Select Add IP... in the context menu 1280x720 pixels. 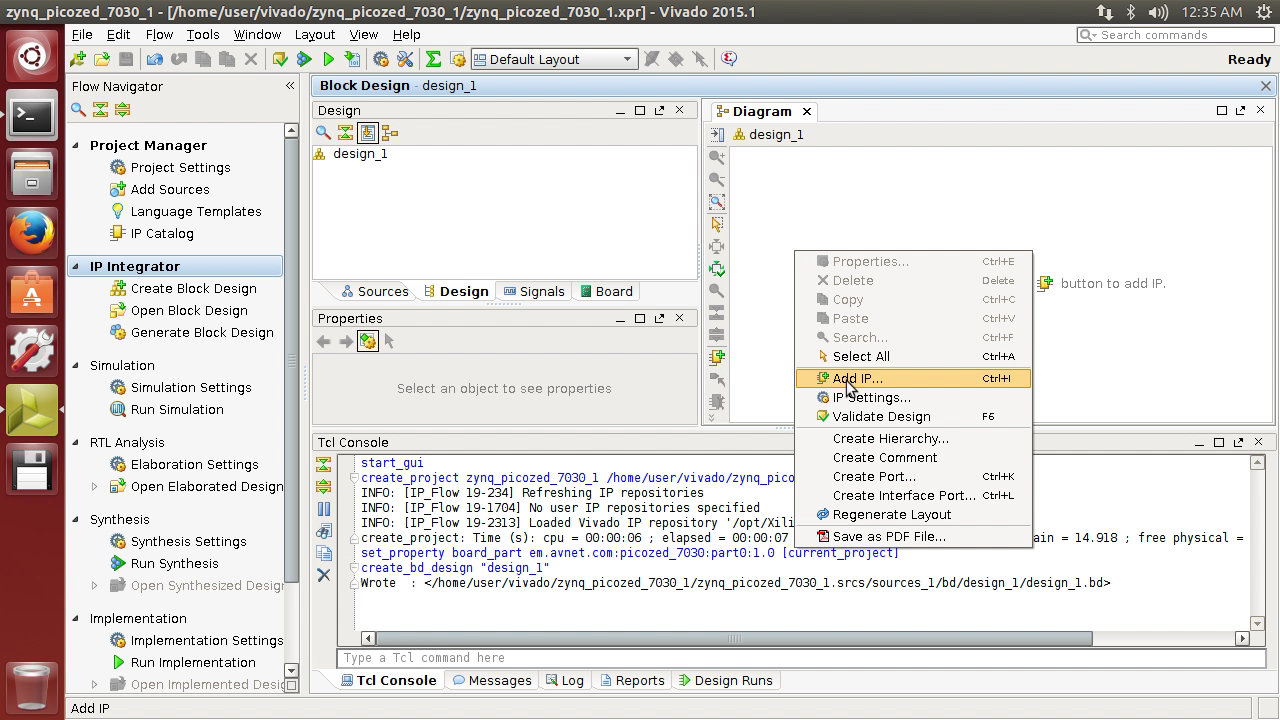click(912, 378)
